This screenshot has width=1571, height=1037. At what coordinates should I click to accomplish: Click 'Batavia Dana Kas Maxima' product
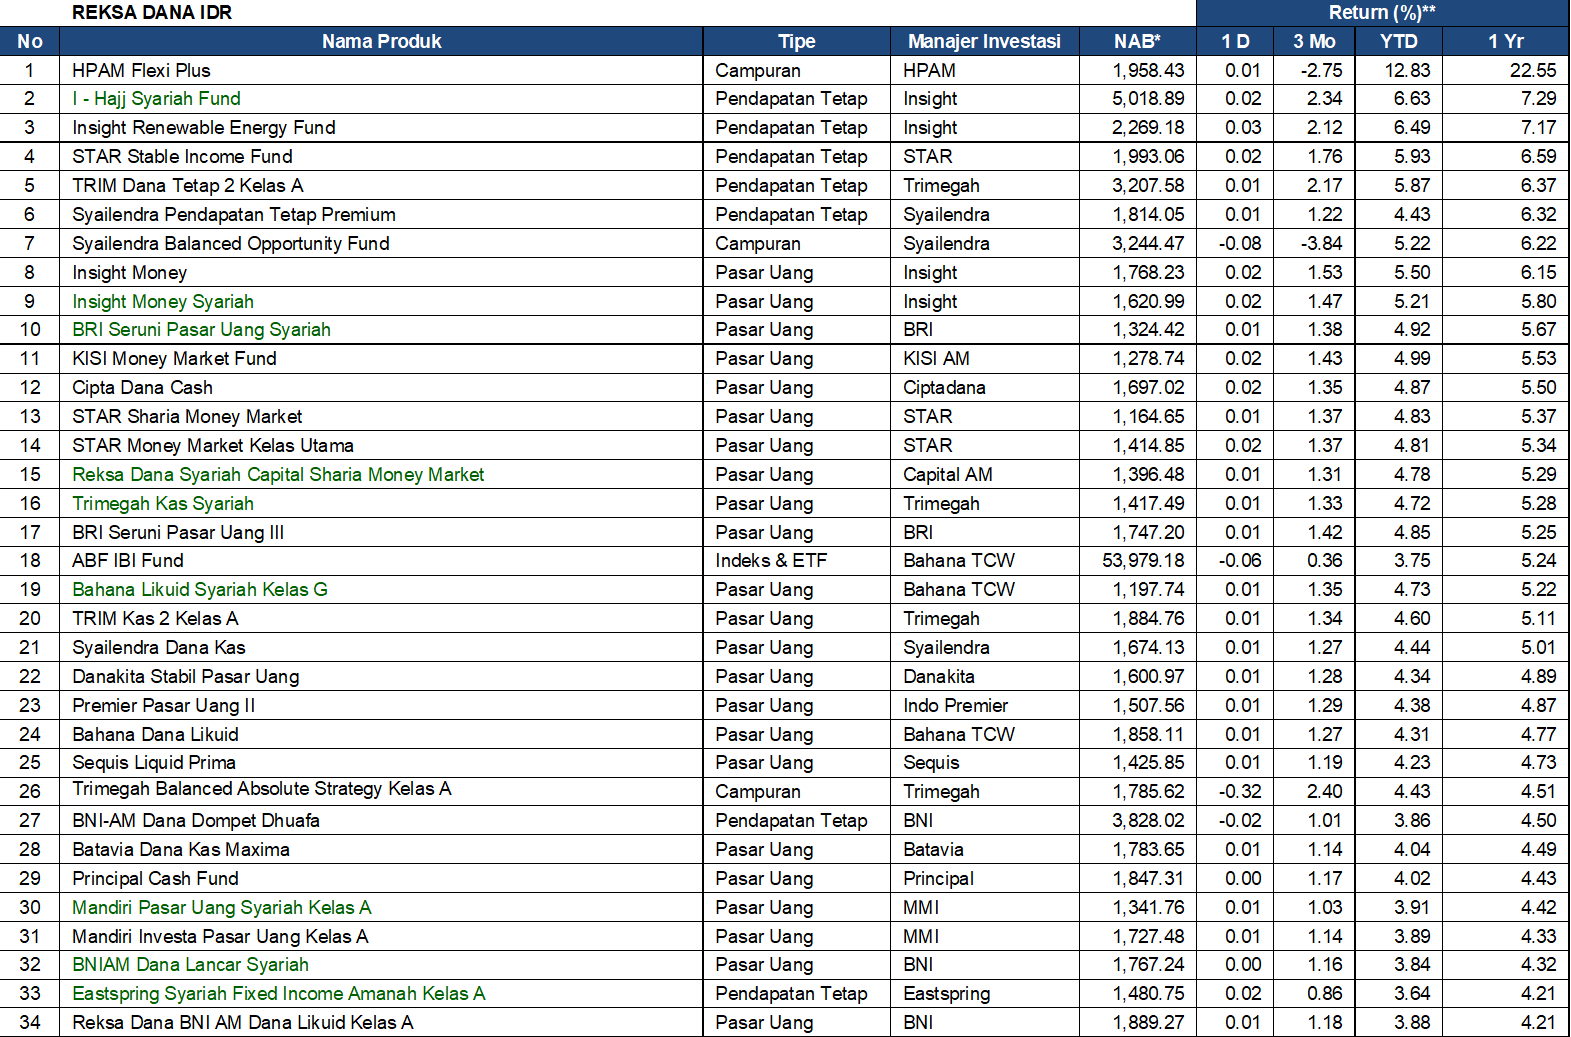pyautogui.click(x=181, y=849)
